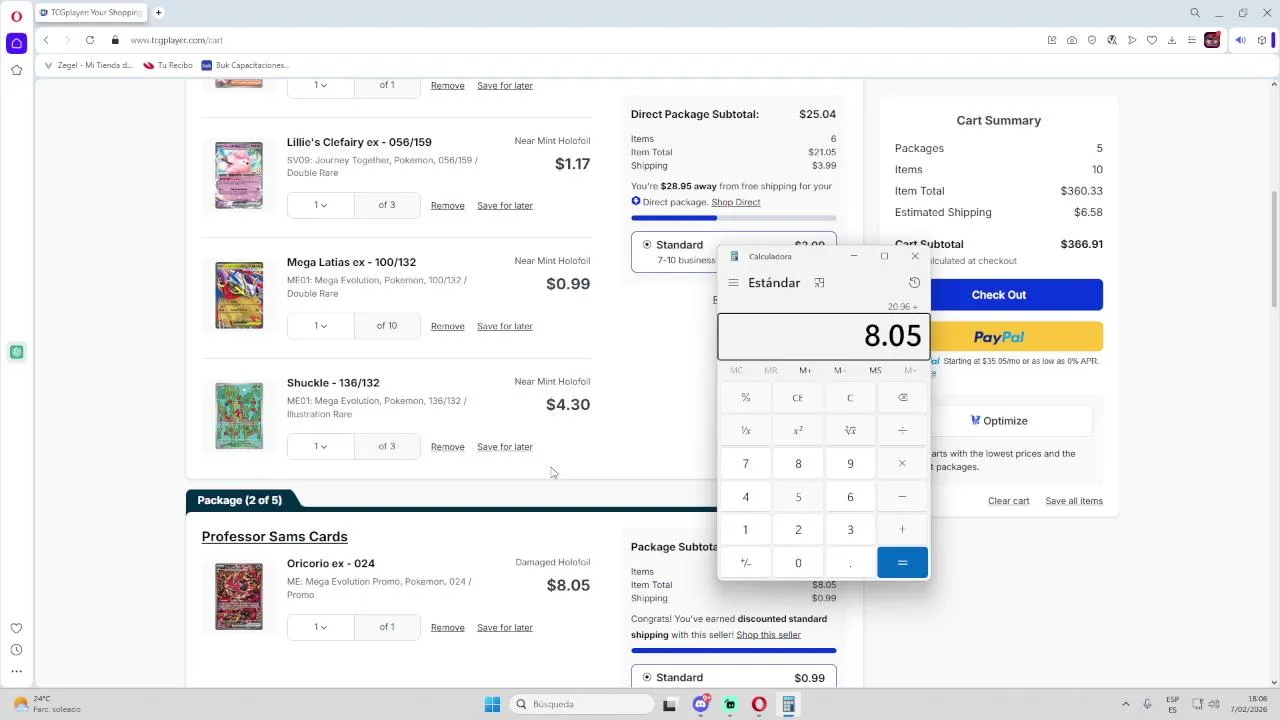Open bookmarks star in Opera sidebar

16,70
